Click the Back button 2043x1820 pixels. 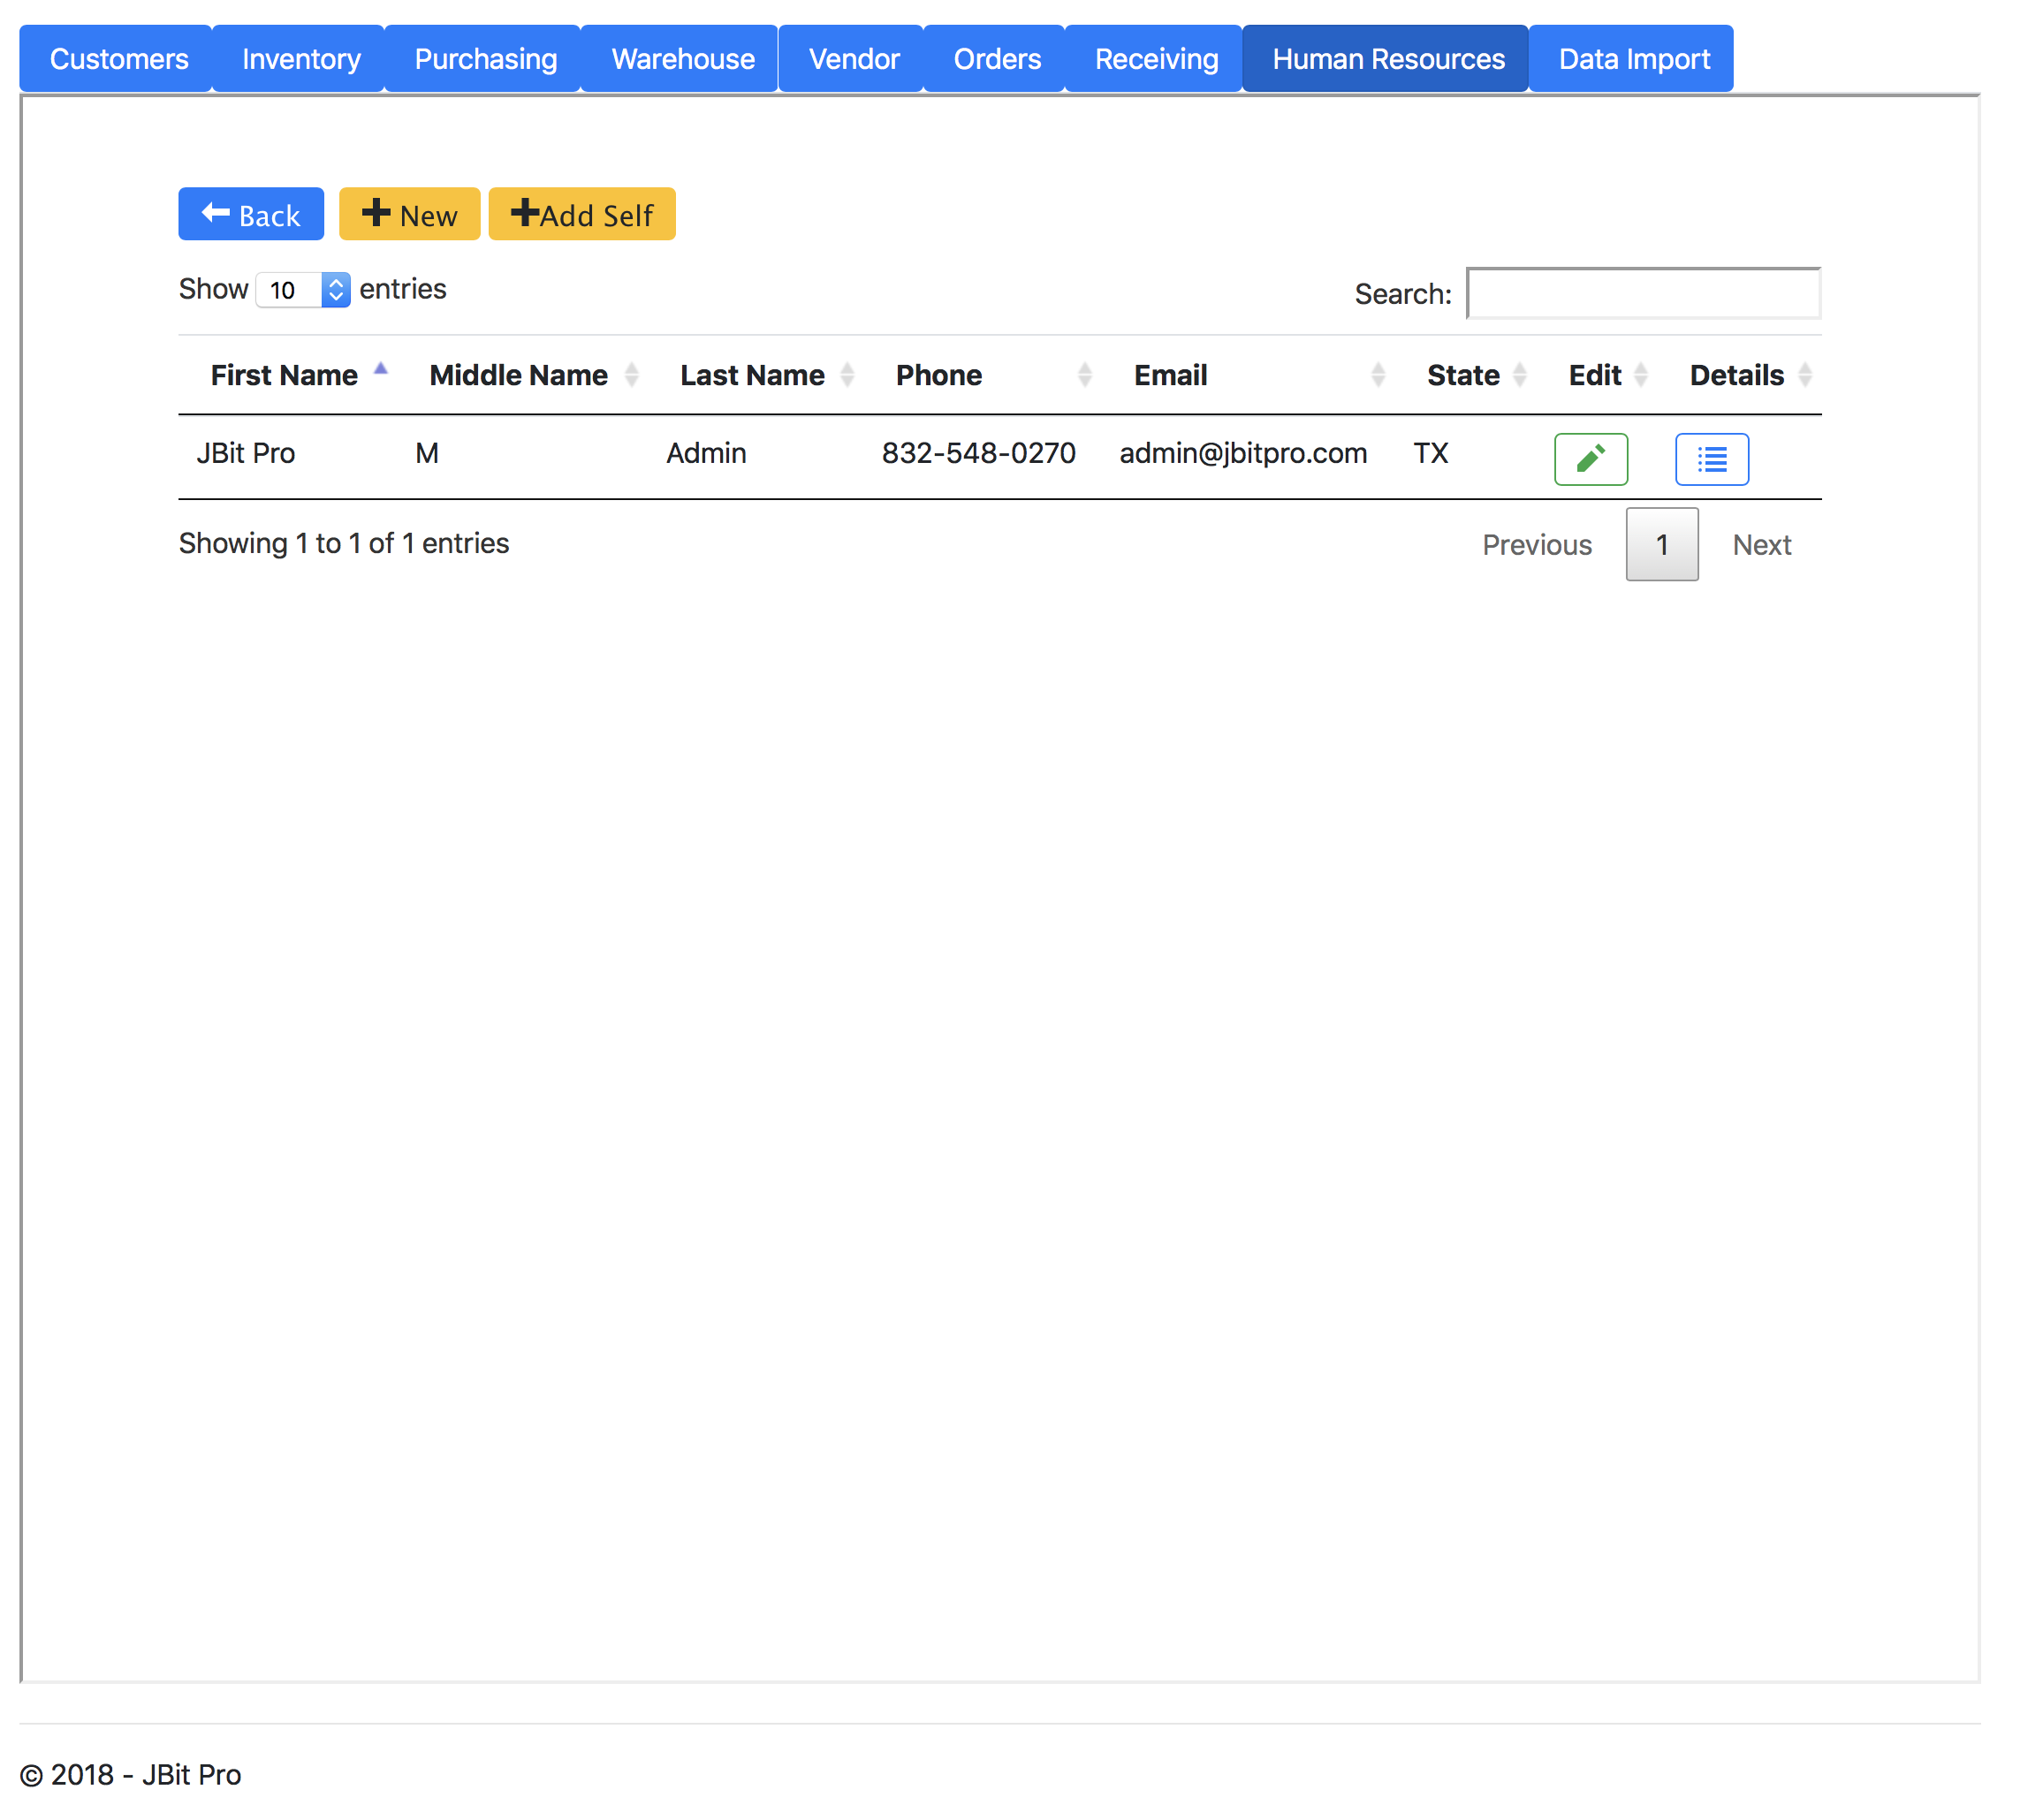[251, 214]
